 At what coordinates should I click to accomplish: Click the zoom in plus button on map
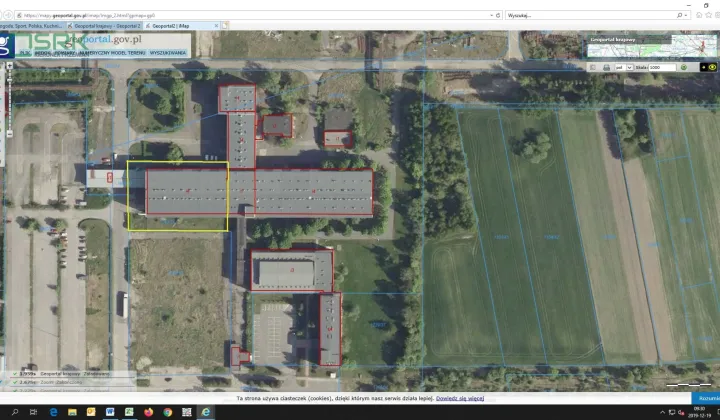click(x=9, y=66)
